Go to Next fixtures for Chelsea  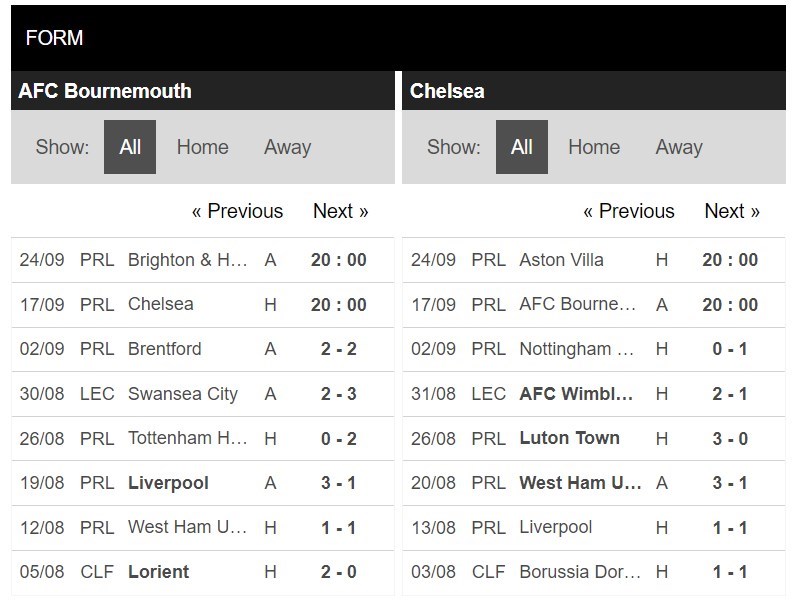tap(732, 211)
